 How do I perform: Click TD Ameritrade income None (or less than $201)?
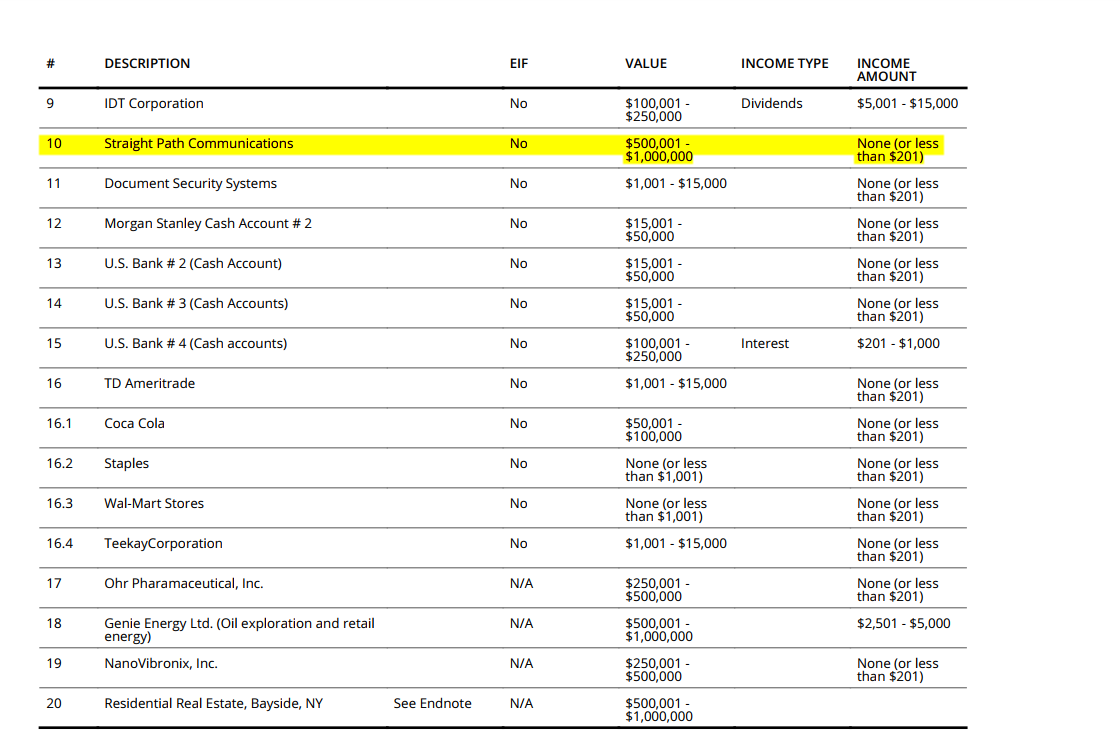pyautogui.click(x=897, y=390)
